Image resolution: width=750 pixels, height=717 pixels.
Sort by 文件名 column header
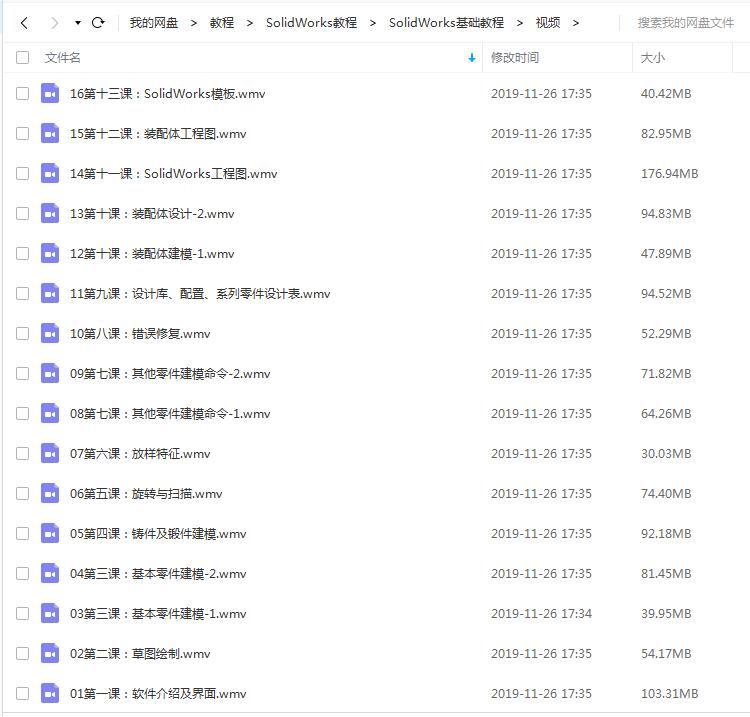point(63,57)
